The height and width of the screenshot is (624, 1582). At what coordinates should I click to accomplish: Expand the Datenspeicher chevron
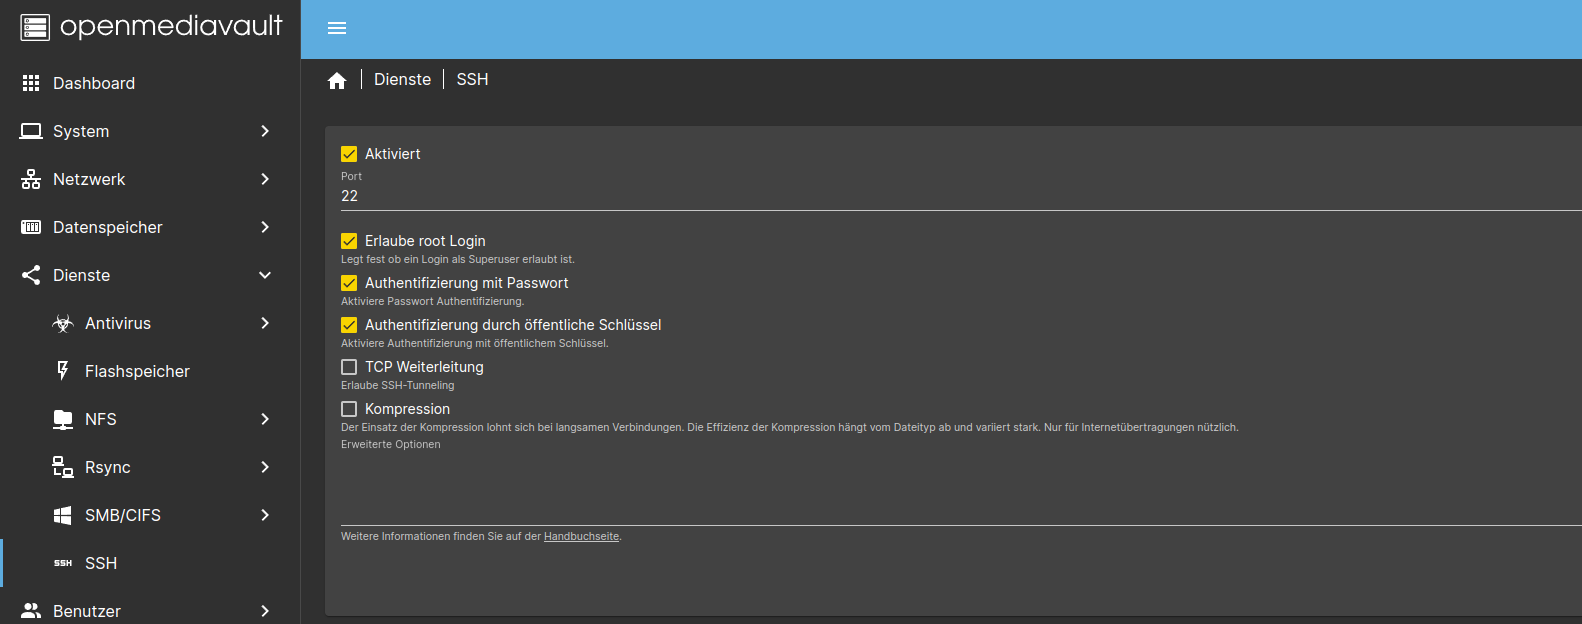click(x=265, y=227)
